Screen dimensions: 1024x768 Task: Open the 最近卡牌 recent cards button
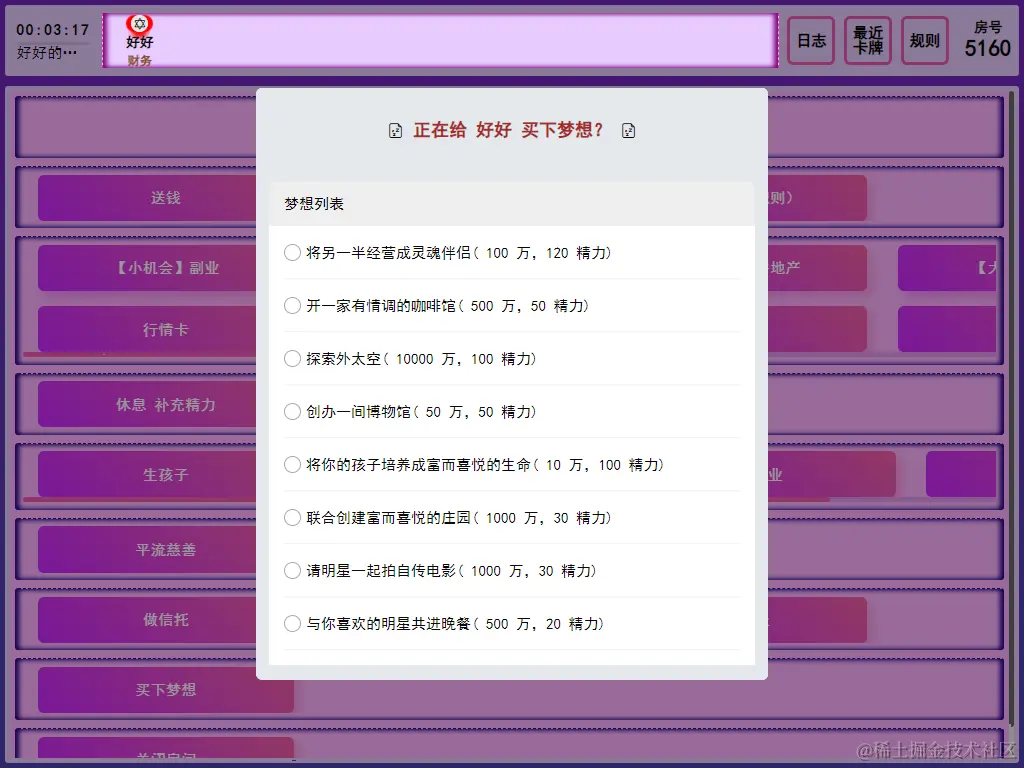pyautogui.click(x=868, y=40)
